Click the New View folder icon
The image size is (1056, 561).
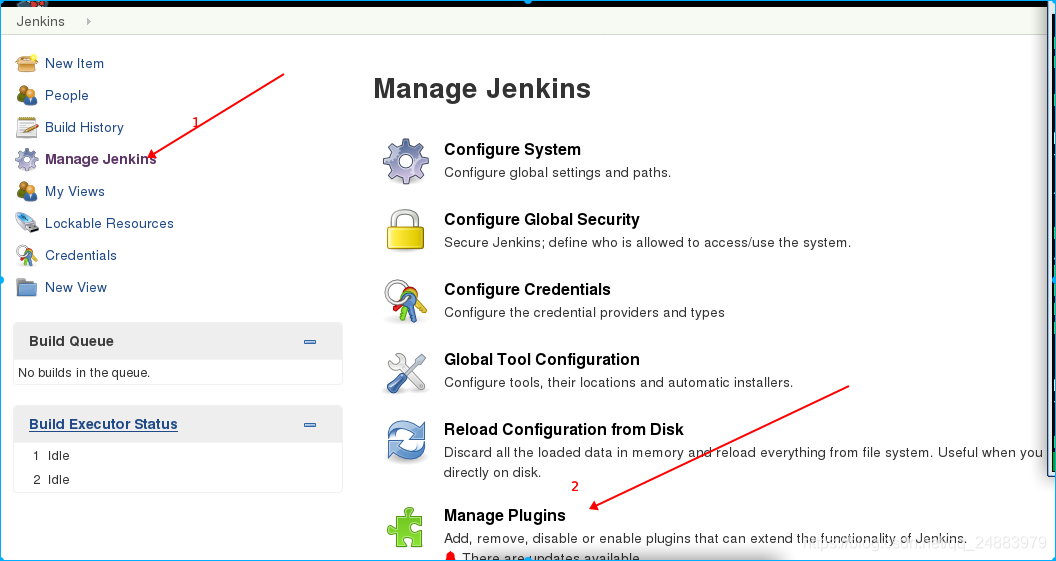(x=27, y=288)
